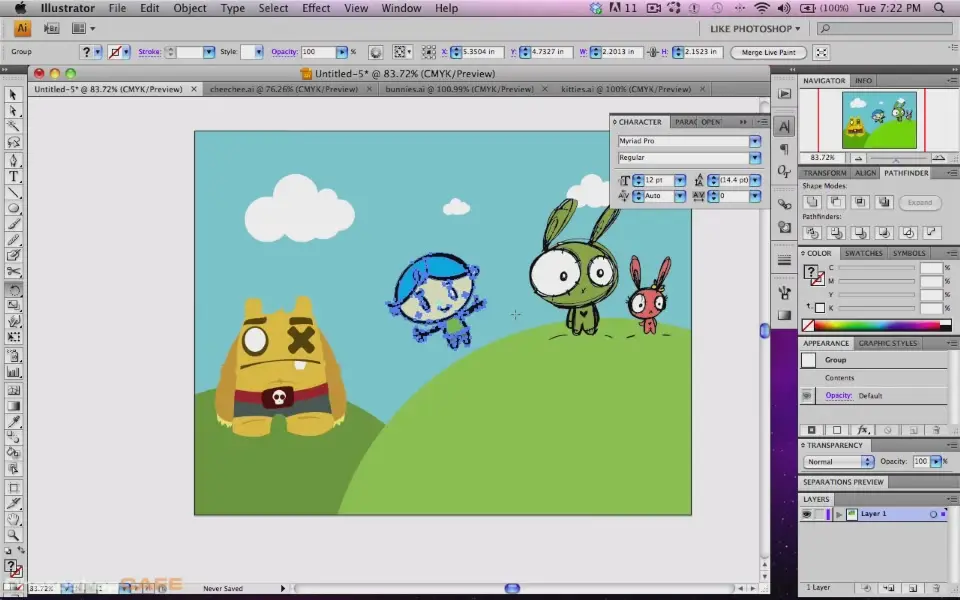This screenshot has width=960, height=600.
Task: Click the X position field in control bar
Action: tap(482, 52)
